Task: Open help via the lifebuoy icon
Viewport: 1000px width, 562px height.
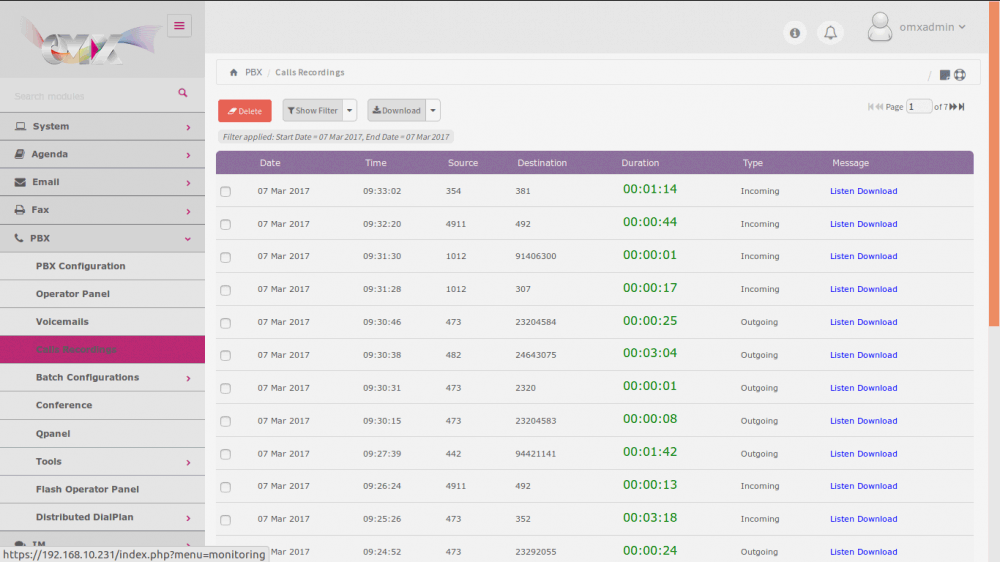Action: [960, 75]
